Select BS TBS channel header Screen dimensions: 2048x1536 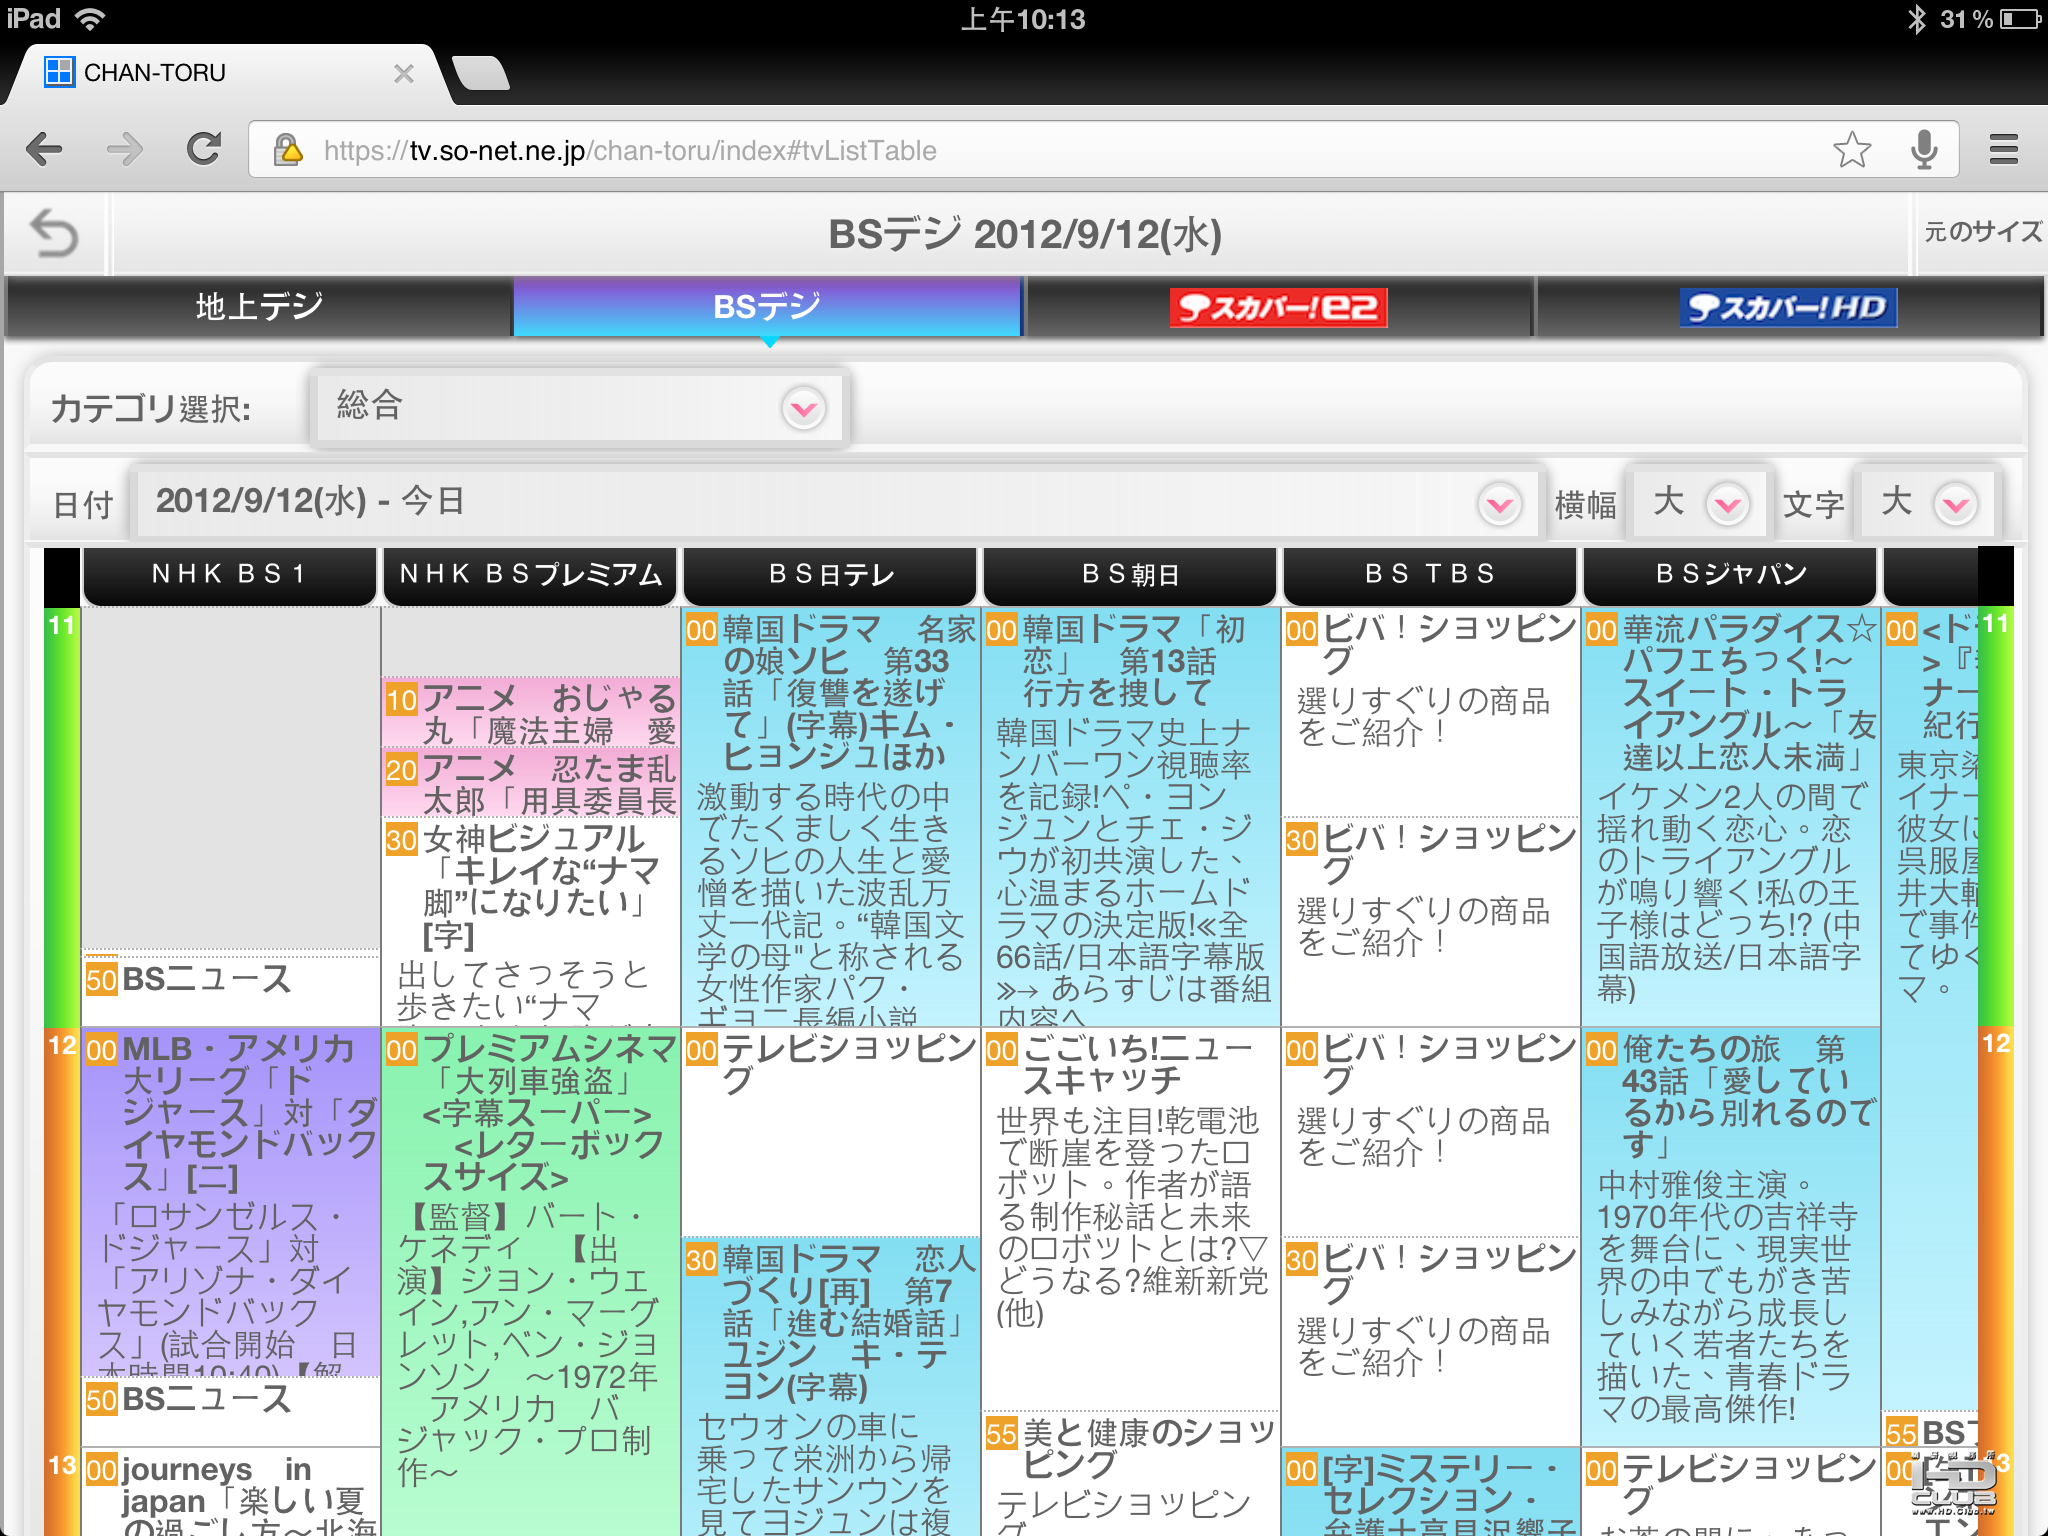[x=1430, y=574]
